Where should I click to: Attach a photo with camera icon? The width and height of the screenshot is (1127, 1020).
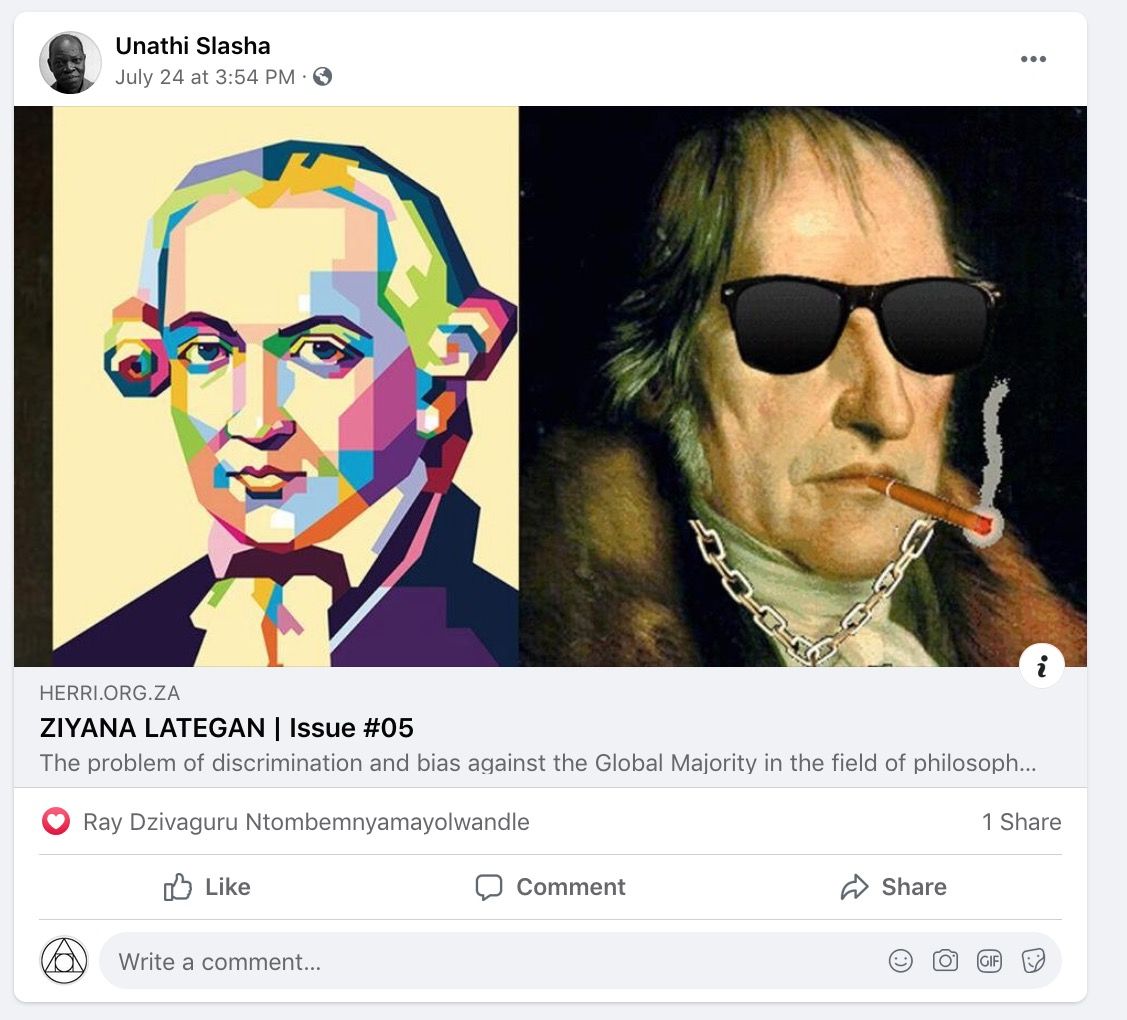coord(945,961)
